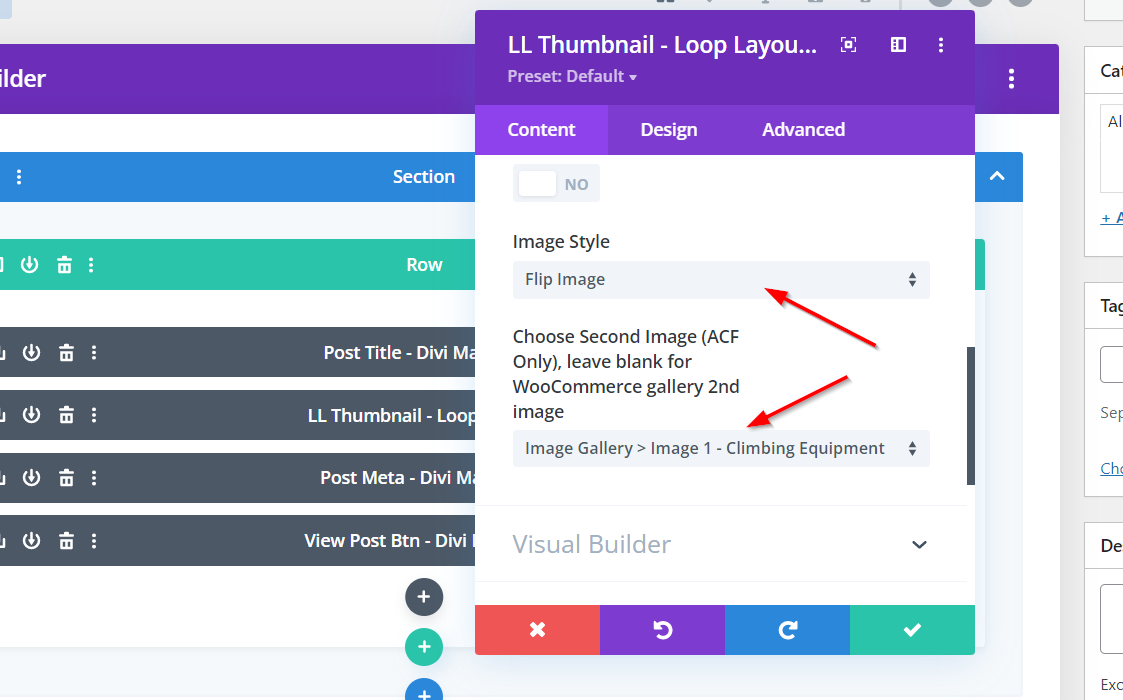Switch to the Design tab
This screenshot has height=700, width=1123.
click(669, 130)
